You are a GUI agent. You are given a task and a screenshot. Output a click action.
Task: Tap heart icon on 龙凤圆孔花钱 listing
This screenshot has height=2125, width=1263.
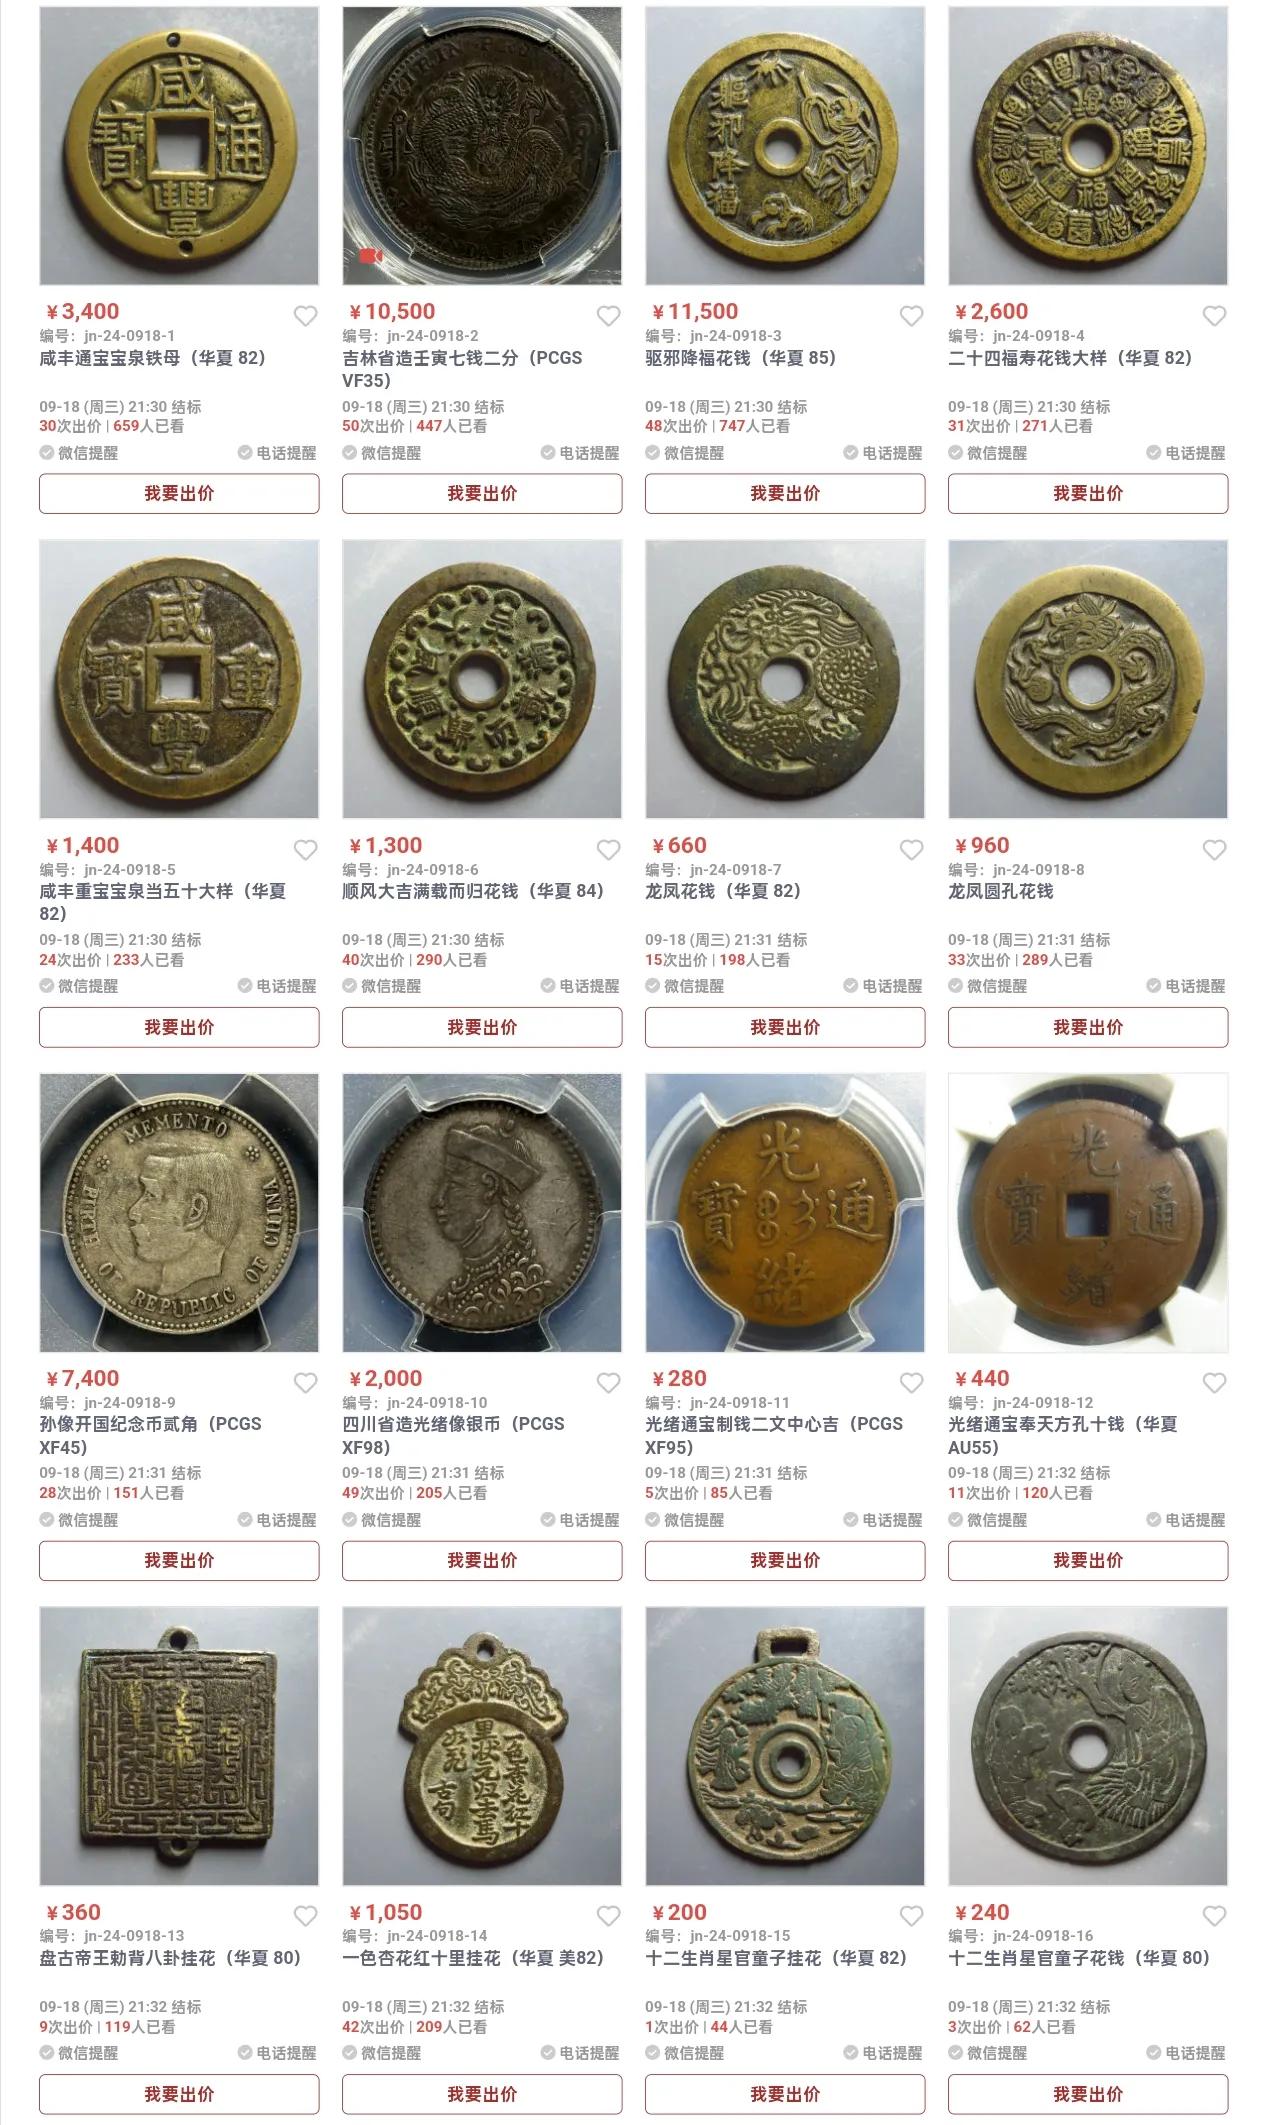(1214, 850)
